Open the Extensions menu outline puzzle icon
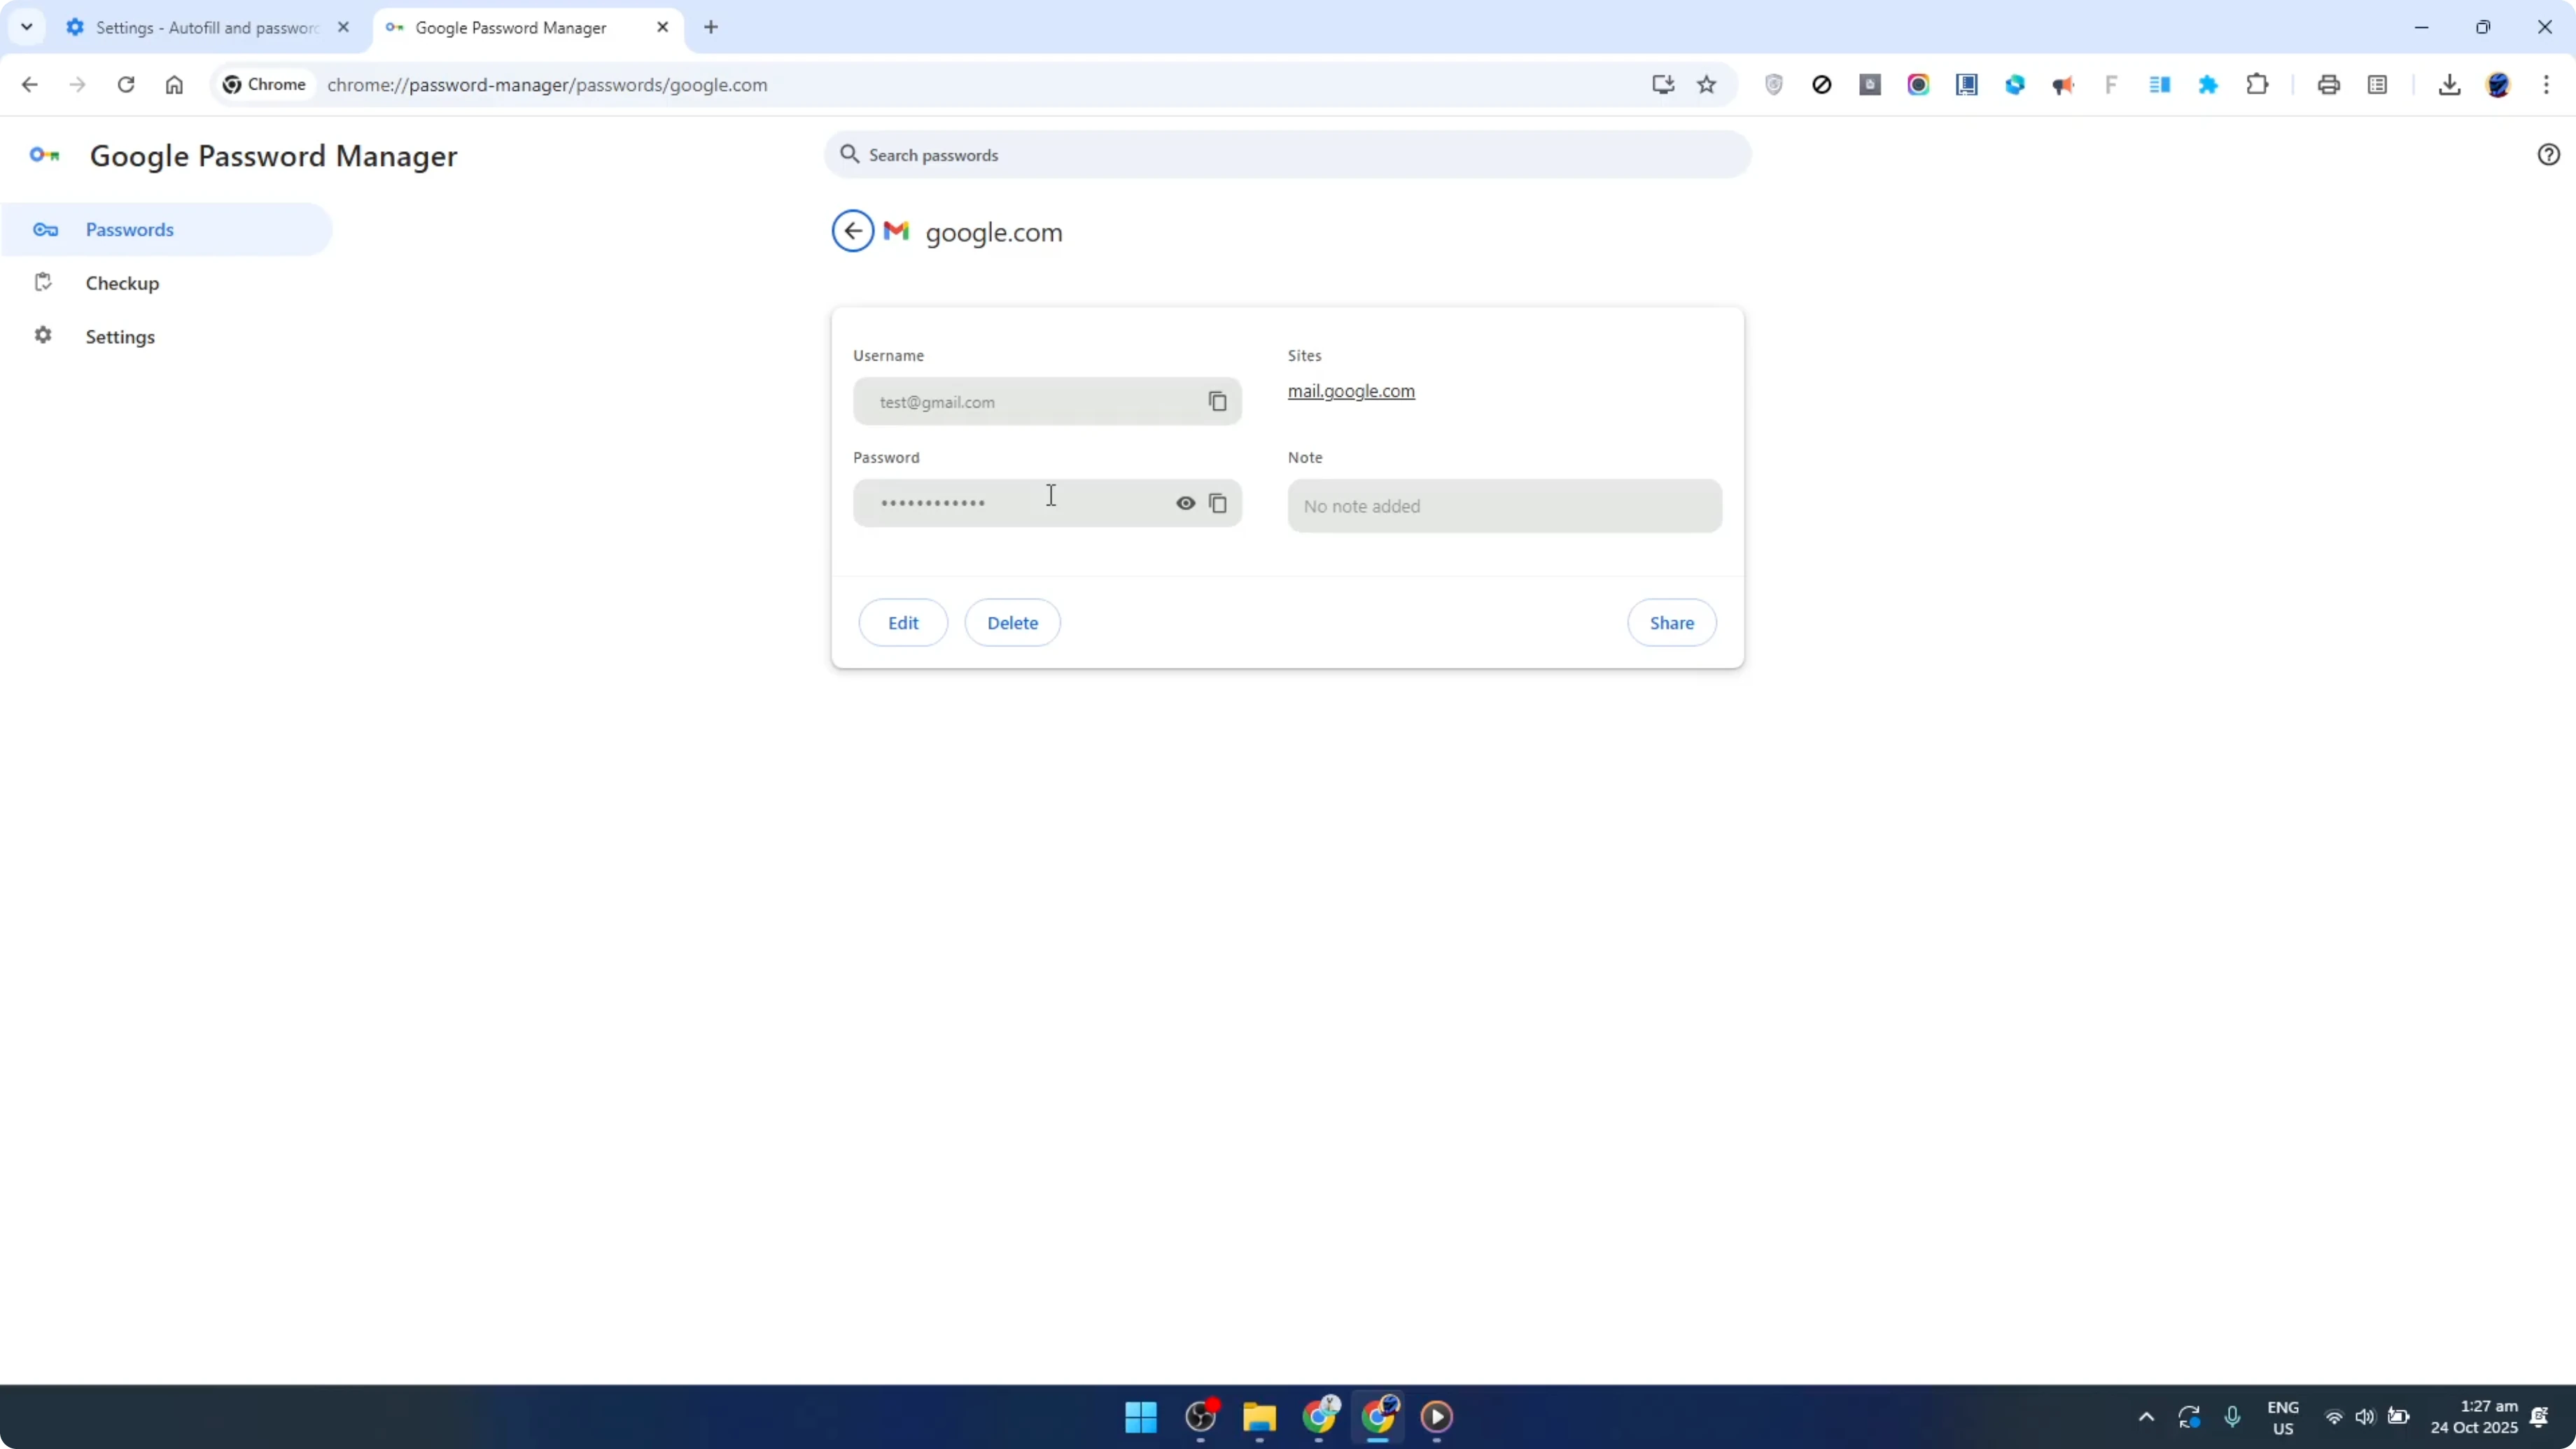Image resolution: width=2576 pixels, height=1449 pixels. 2257,85
